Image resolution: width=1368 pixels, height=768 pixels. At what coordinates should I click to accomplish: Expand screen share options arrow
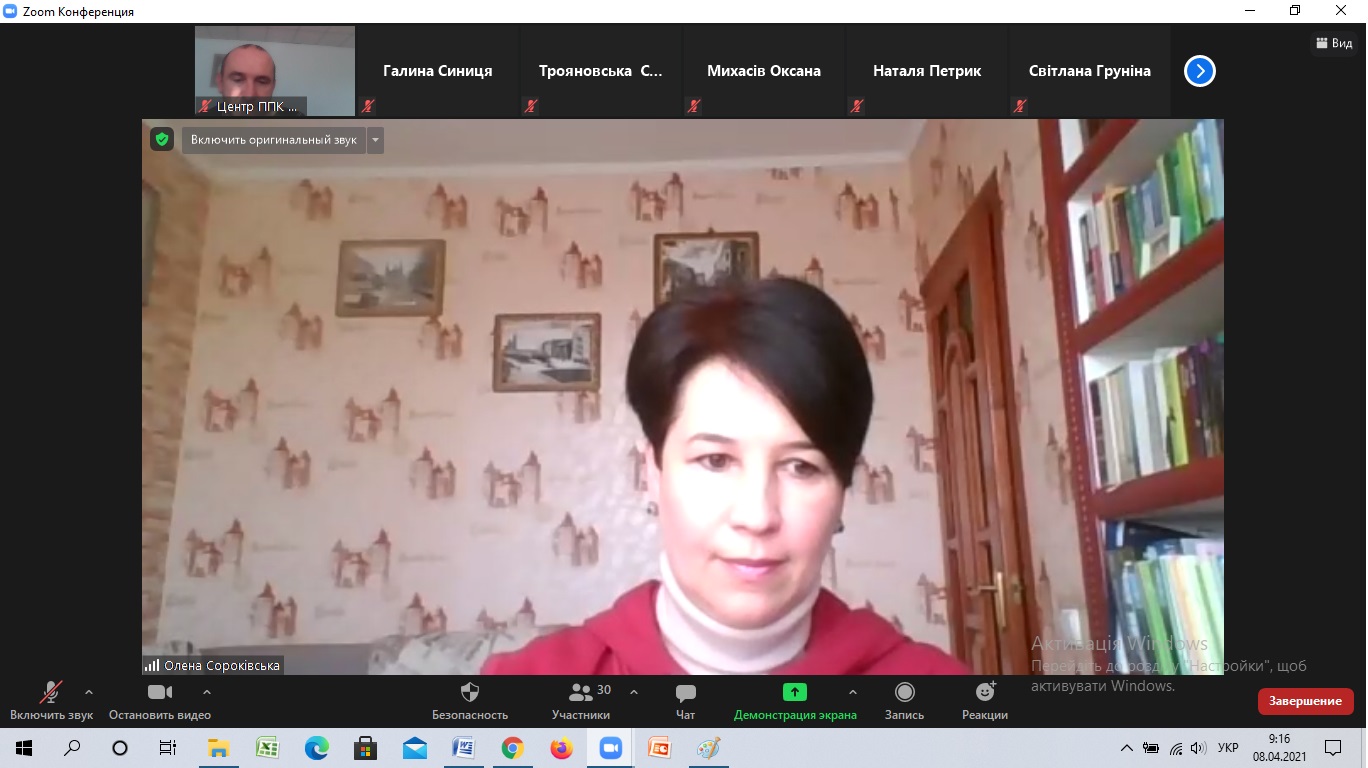pyautogui.click(x=853, y=691)
